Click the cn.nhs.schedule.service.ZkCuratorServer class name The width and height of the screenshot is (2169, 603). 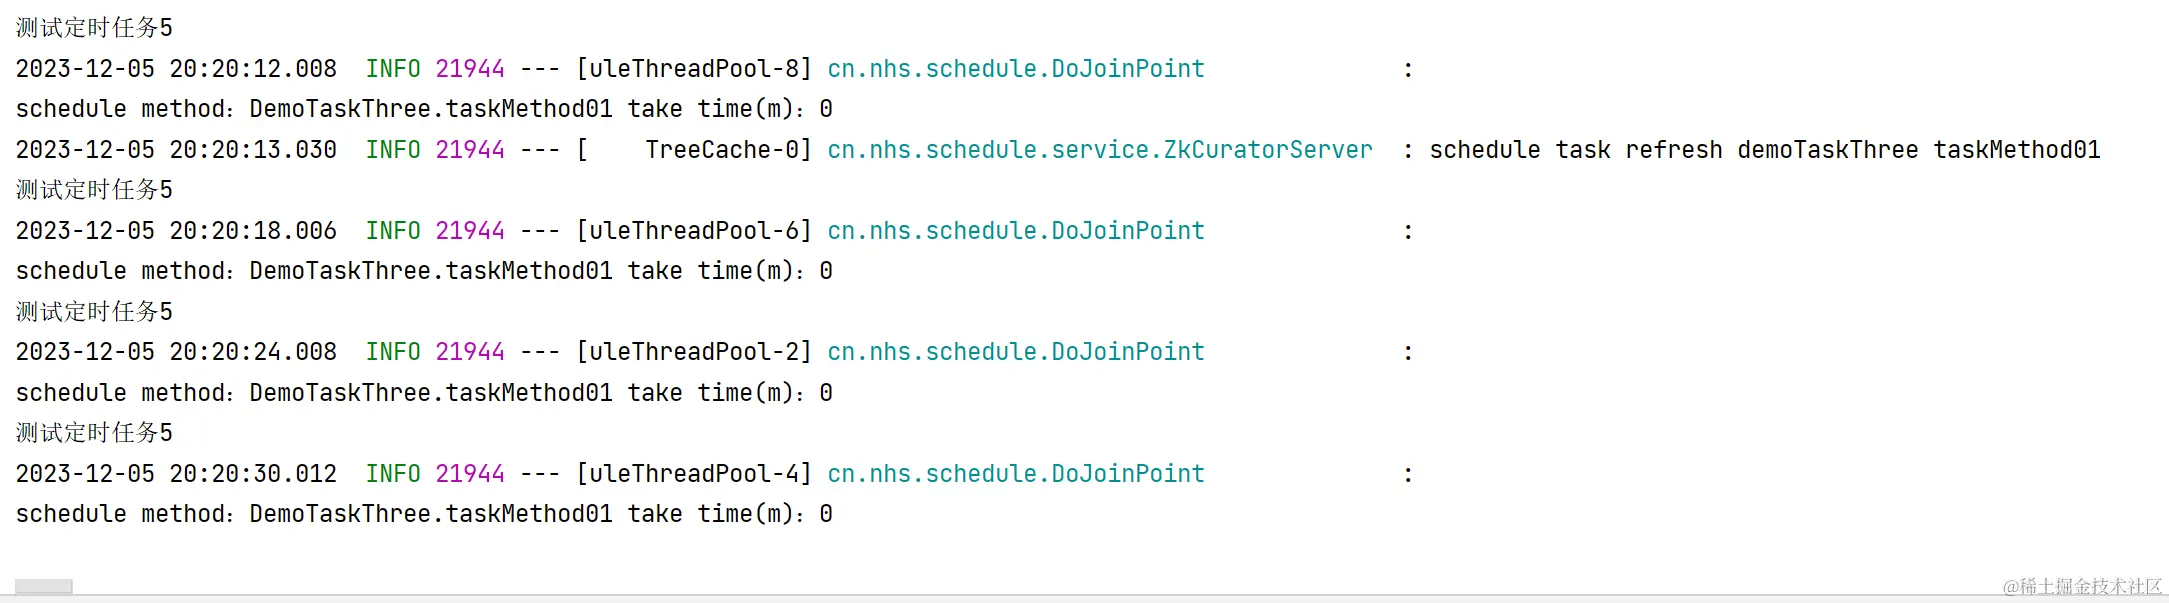click(x=1099, y=150)
